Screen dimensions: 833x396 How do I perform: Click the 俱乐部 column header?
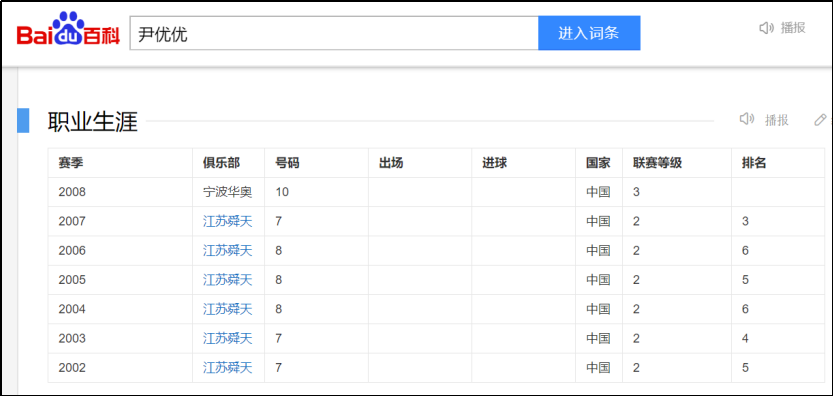click(x=222, y=163)
